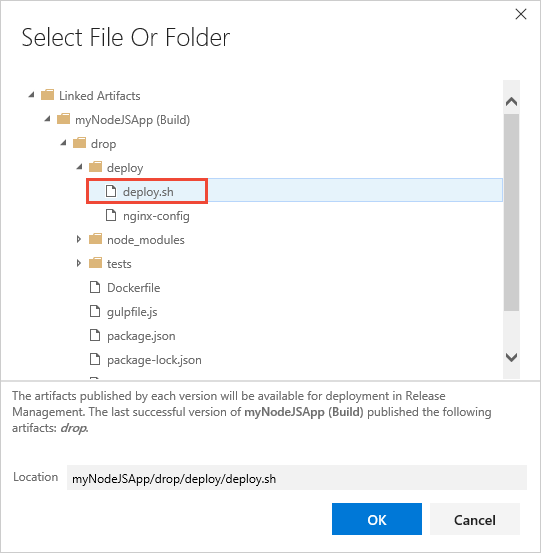Select the deploy.sh file

(148, 192)
